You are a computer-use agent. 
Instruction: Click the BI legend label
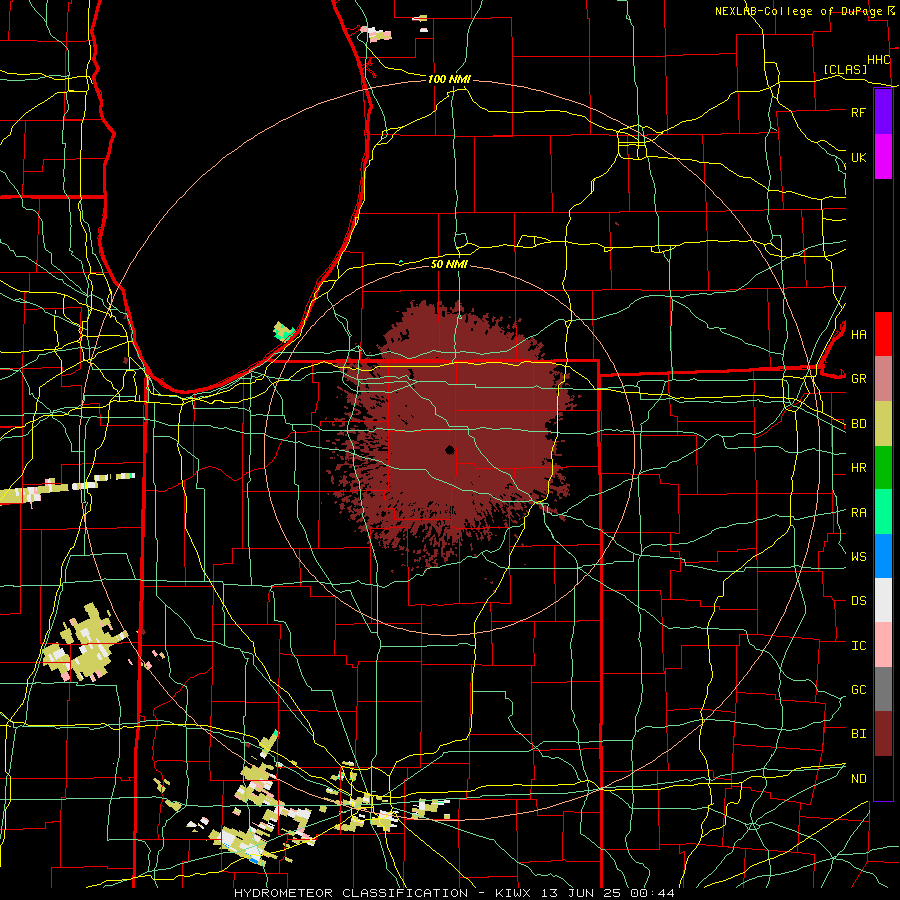[x=858, y=734]
